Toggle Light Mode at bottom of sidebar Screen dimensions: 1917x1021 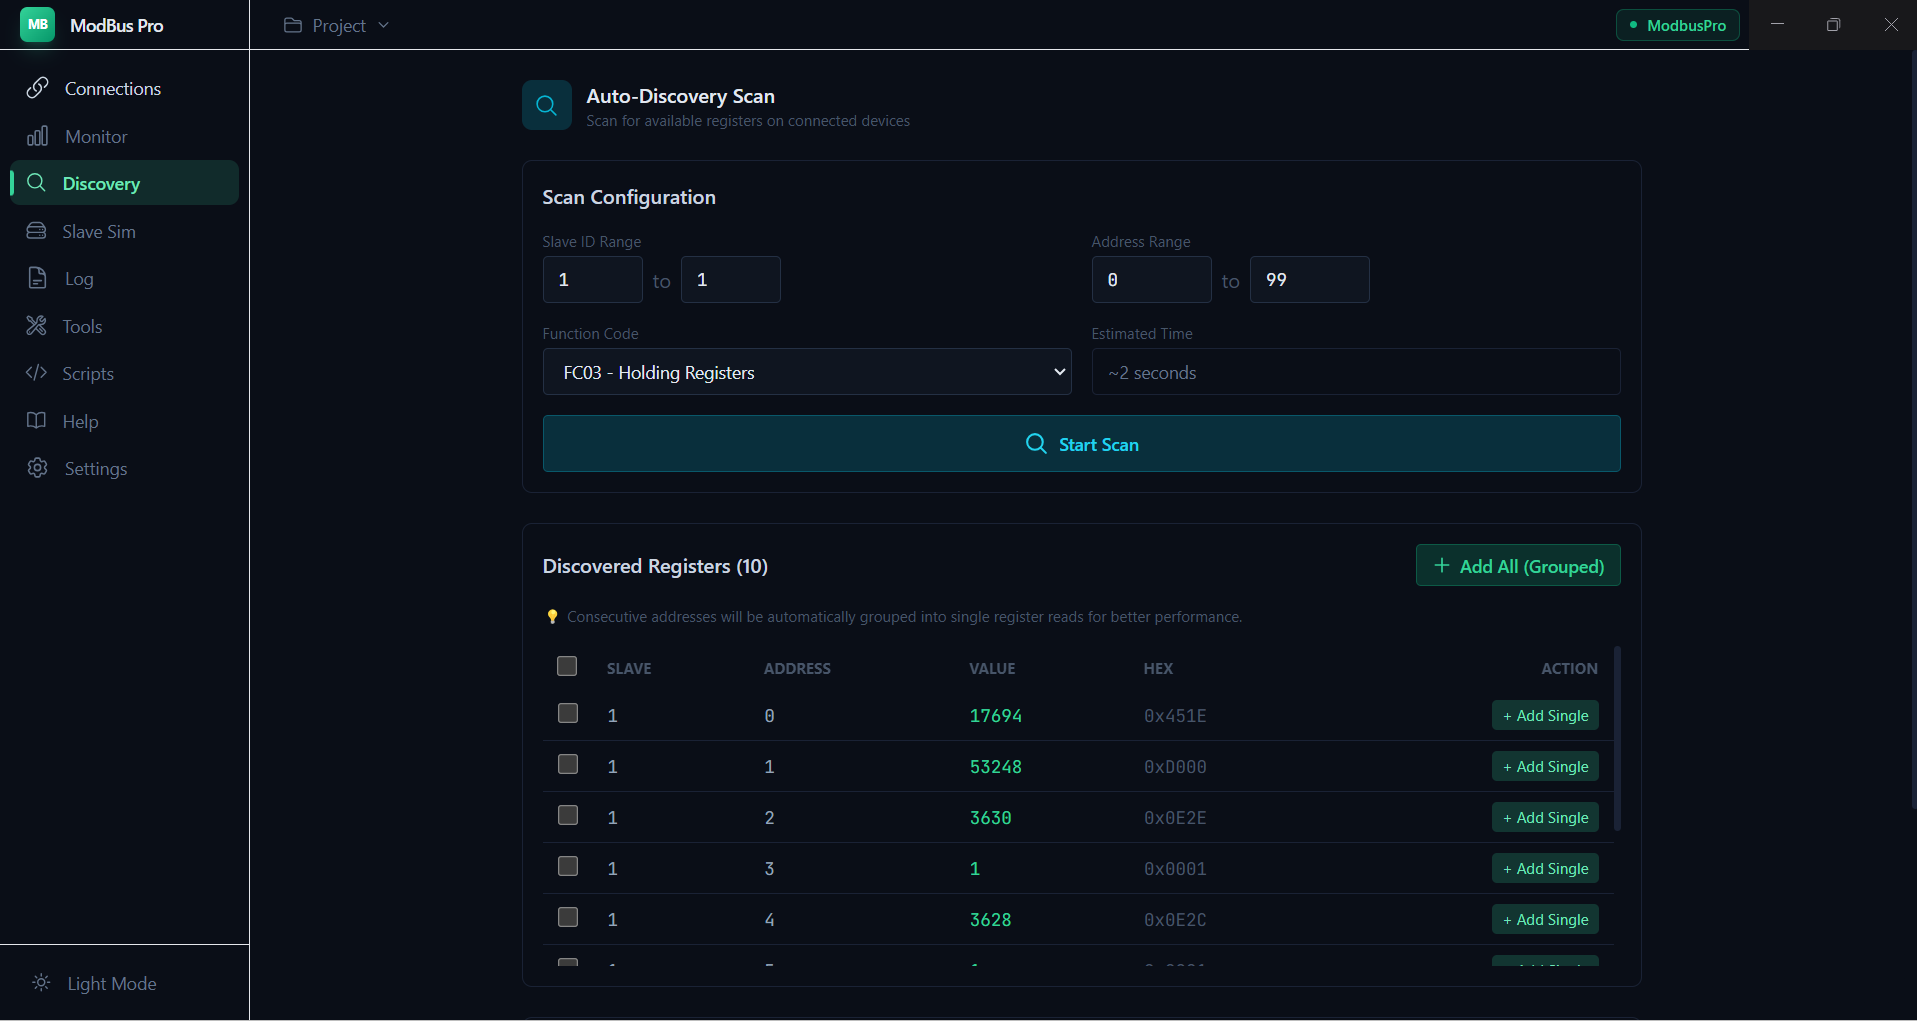pos(94,983)
